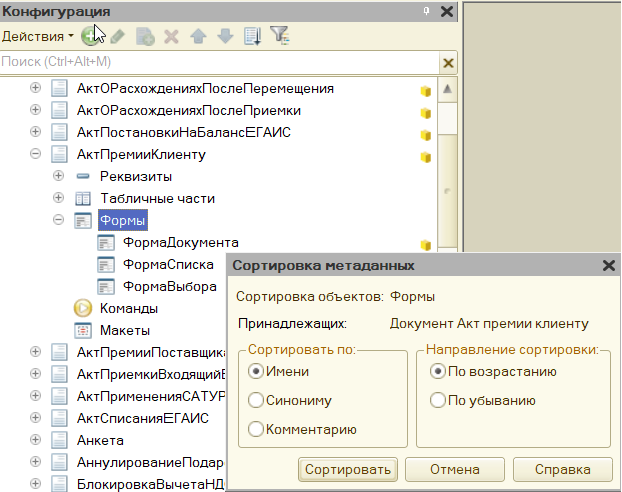The height and width of the screenshot is (492, 622).
Task: Click the Табличные части table icon
Action: [83, 198]
